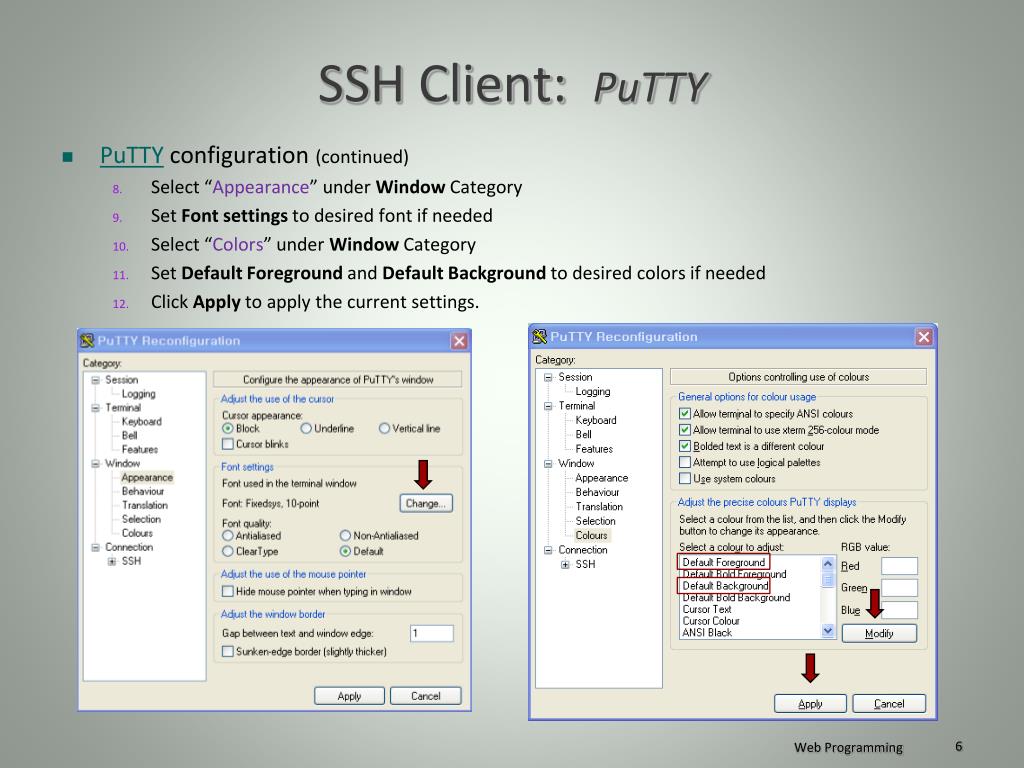Click PuTTY icon in right dialog title bar

coord(539,337)
